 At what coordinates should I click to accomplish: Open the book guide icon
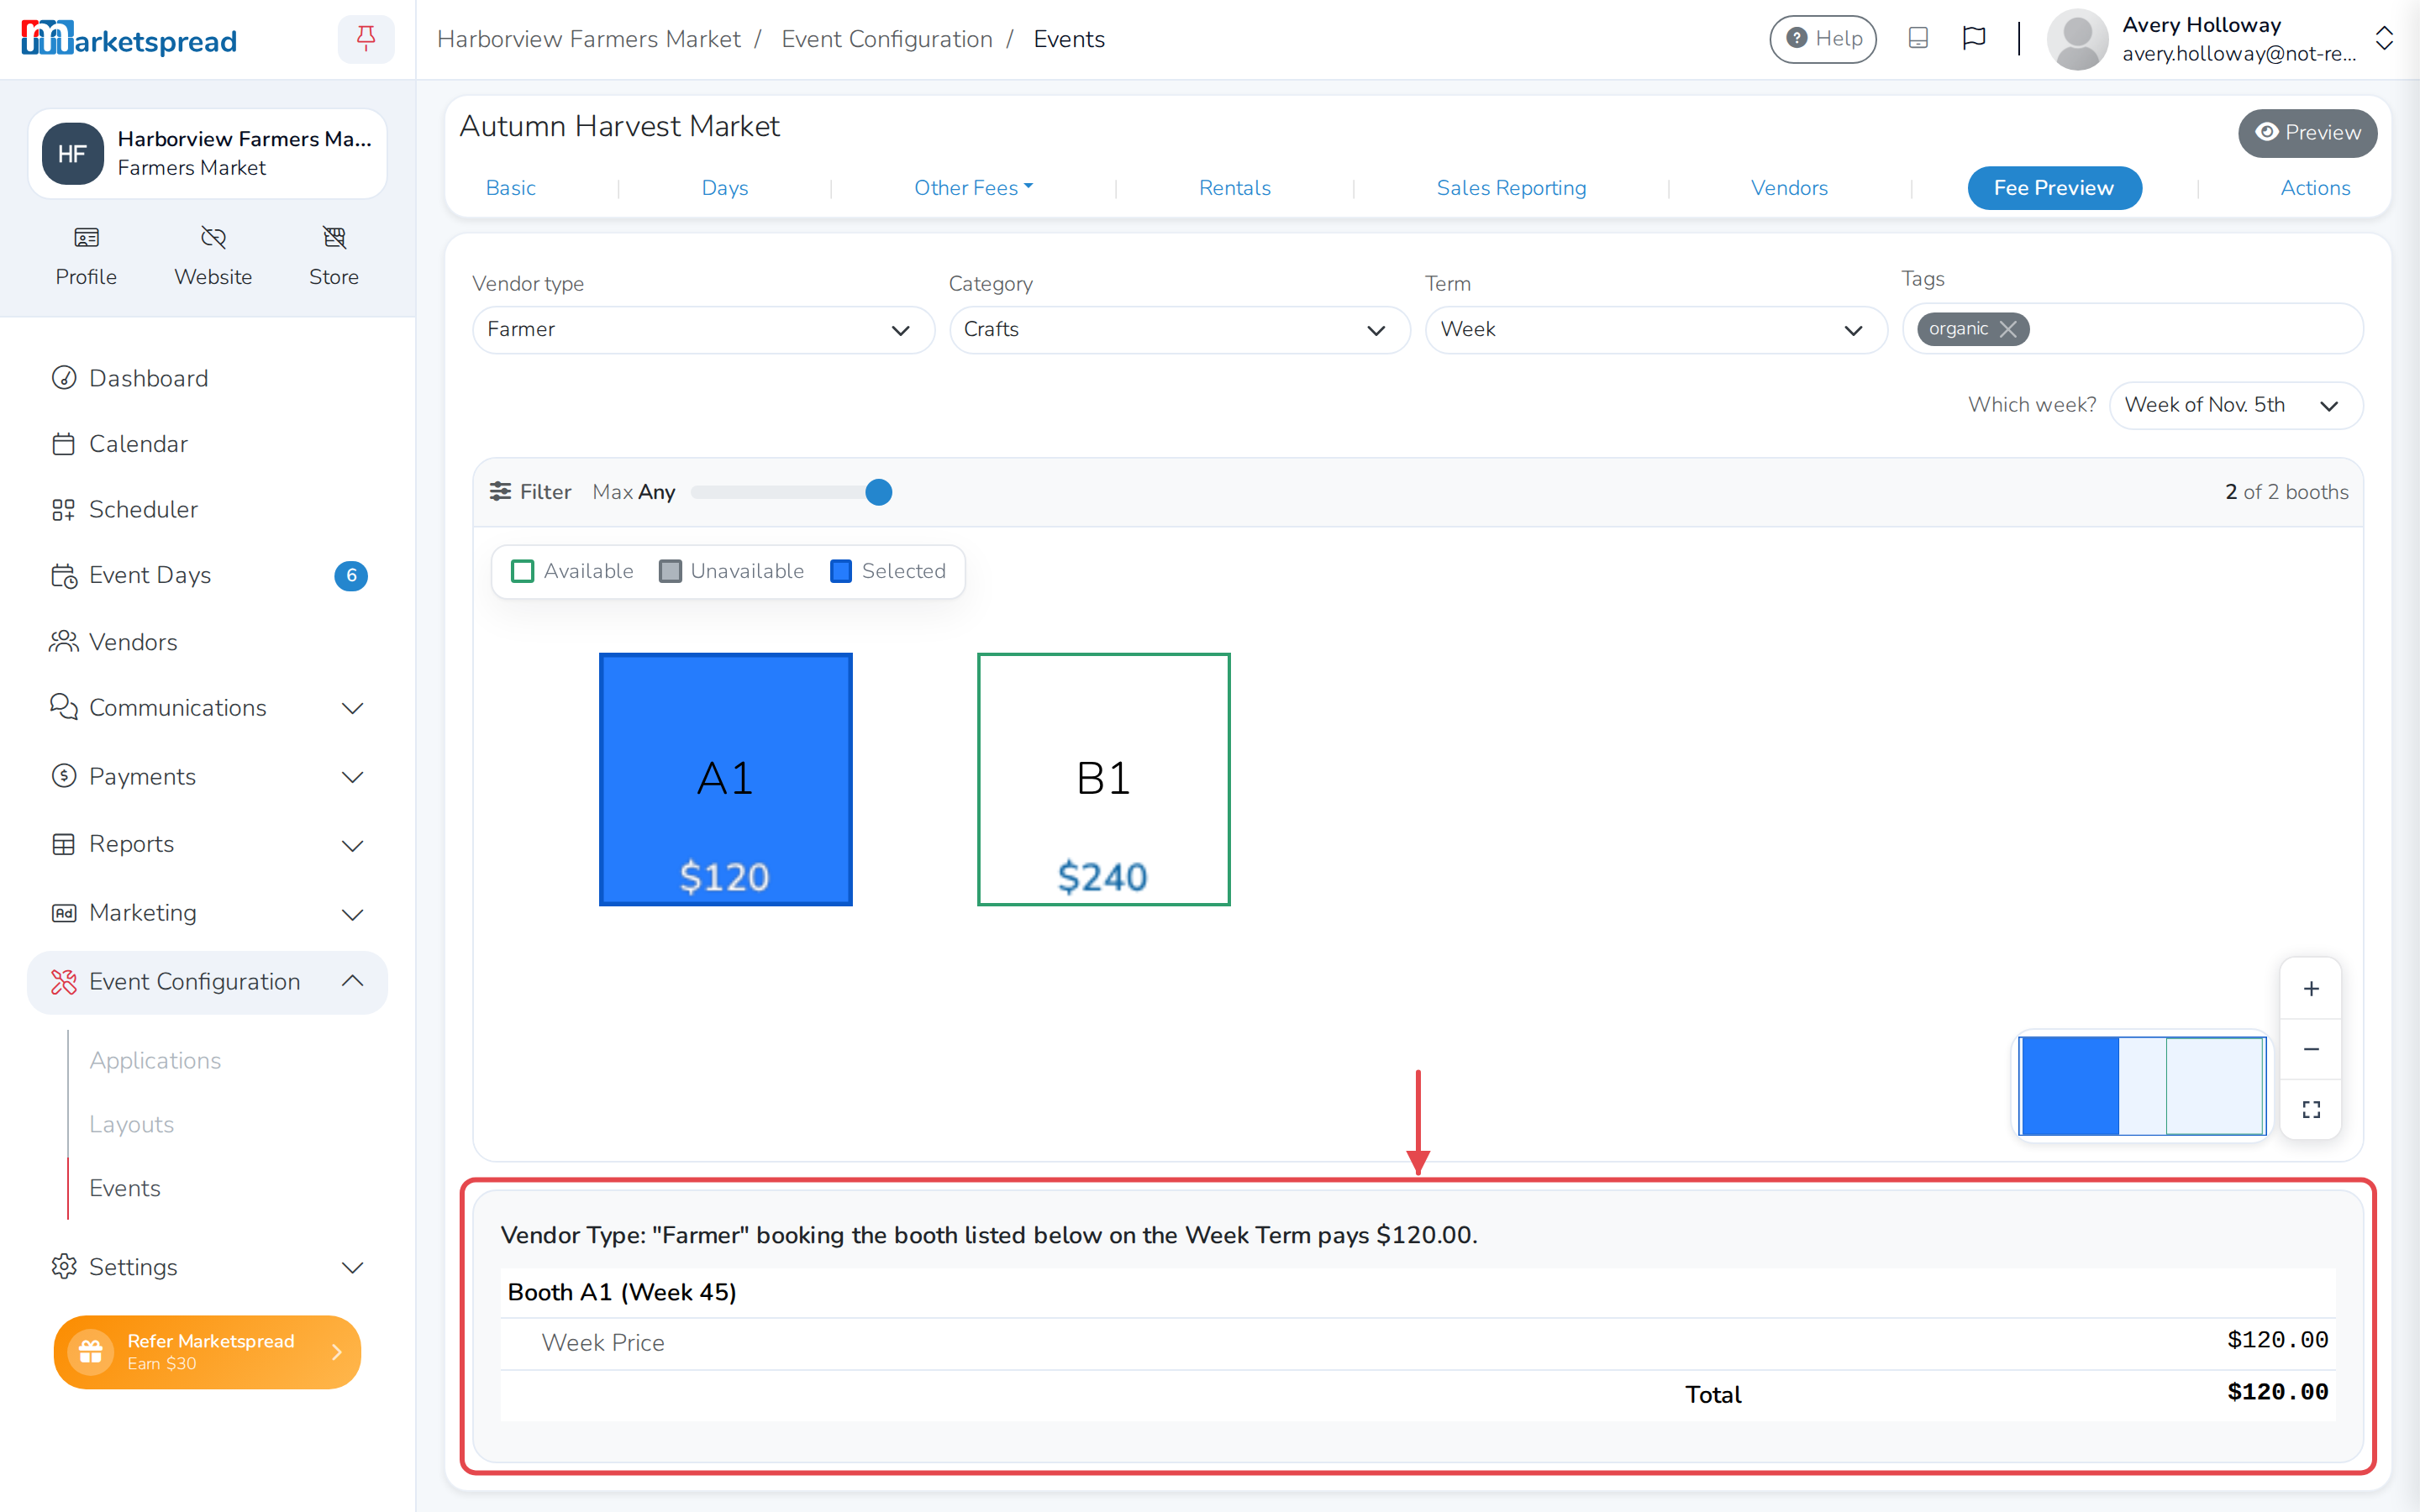click(x=1918, y=38)
